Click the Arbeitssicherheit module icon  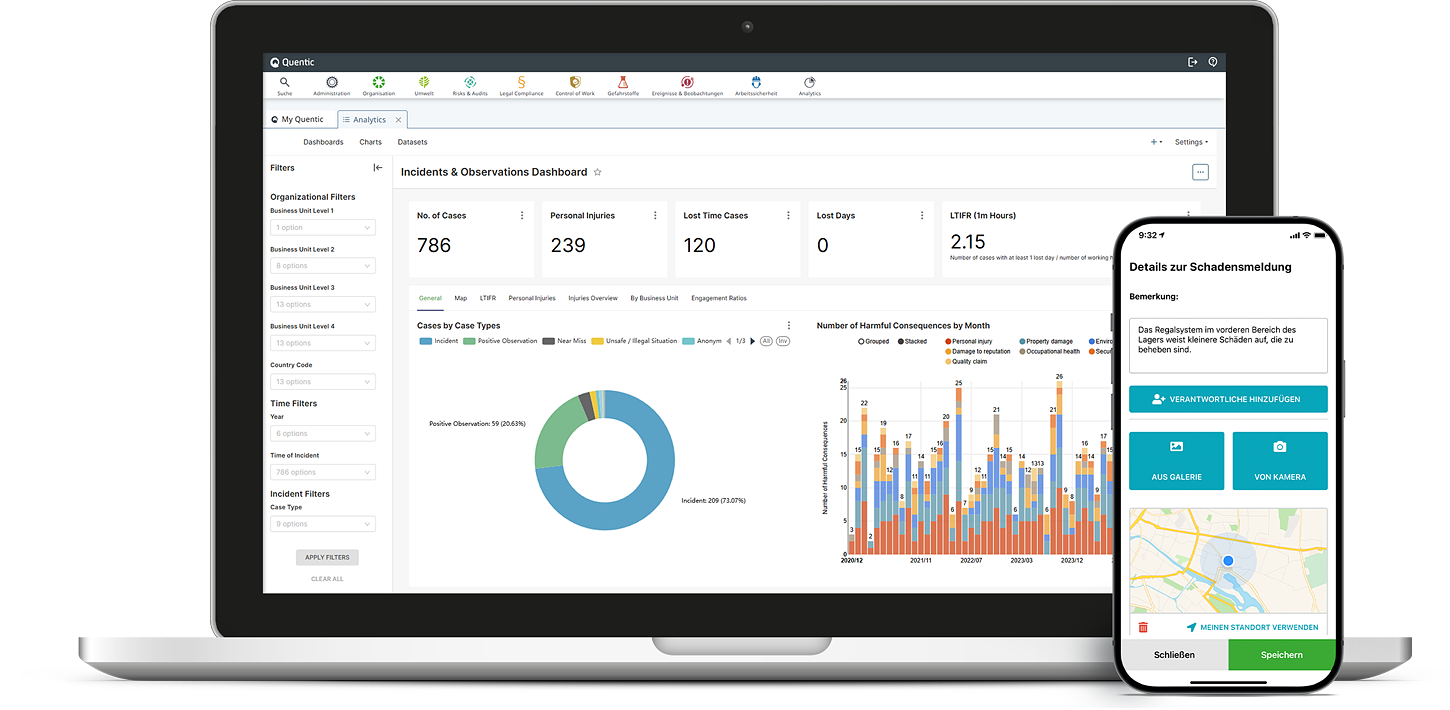click(756, 84)
